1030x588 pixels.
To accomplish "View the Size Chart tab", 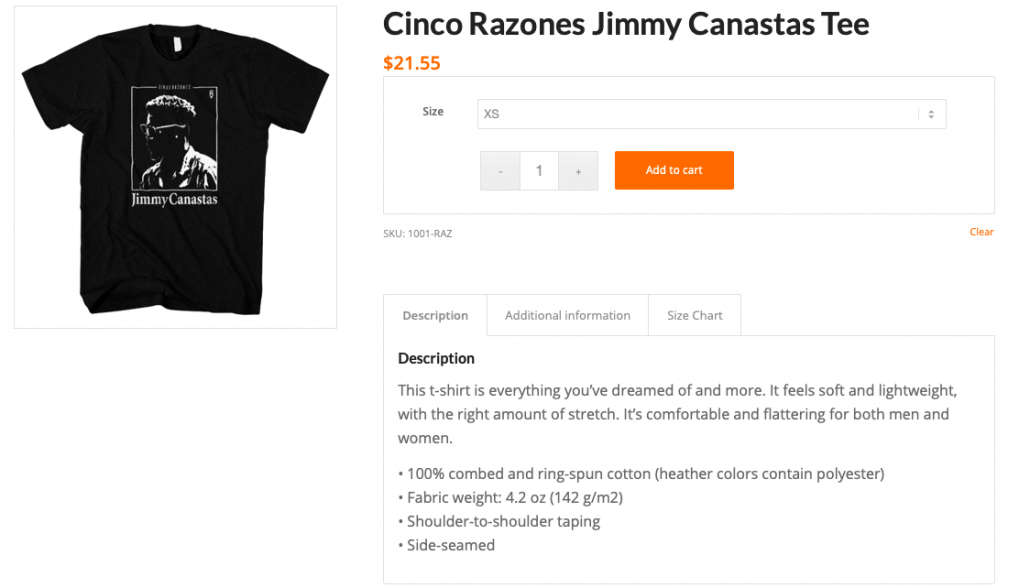I will pyautogui.click(x=694, y=315).
